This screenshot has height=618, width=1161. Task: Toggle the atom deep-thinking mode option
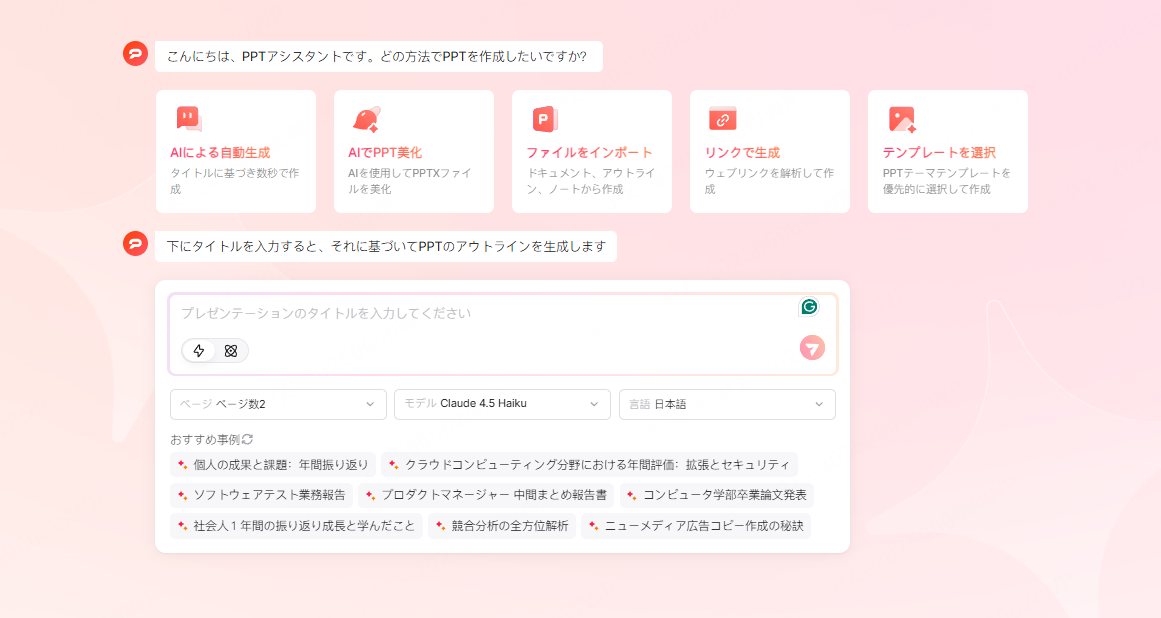point(231,351)
